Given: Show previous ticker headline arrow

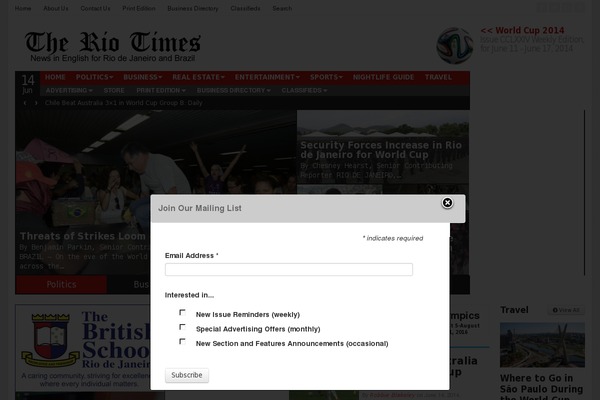Looking at the screenshot, I should [x=25, y=103].
